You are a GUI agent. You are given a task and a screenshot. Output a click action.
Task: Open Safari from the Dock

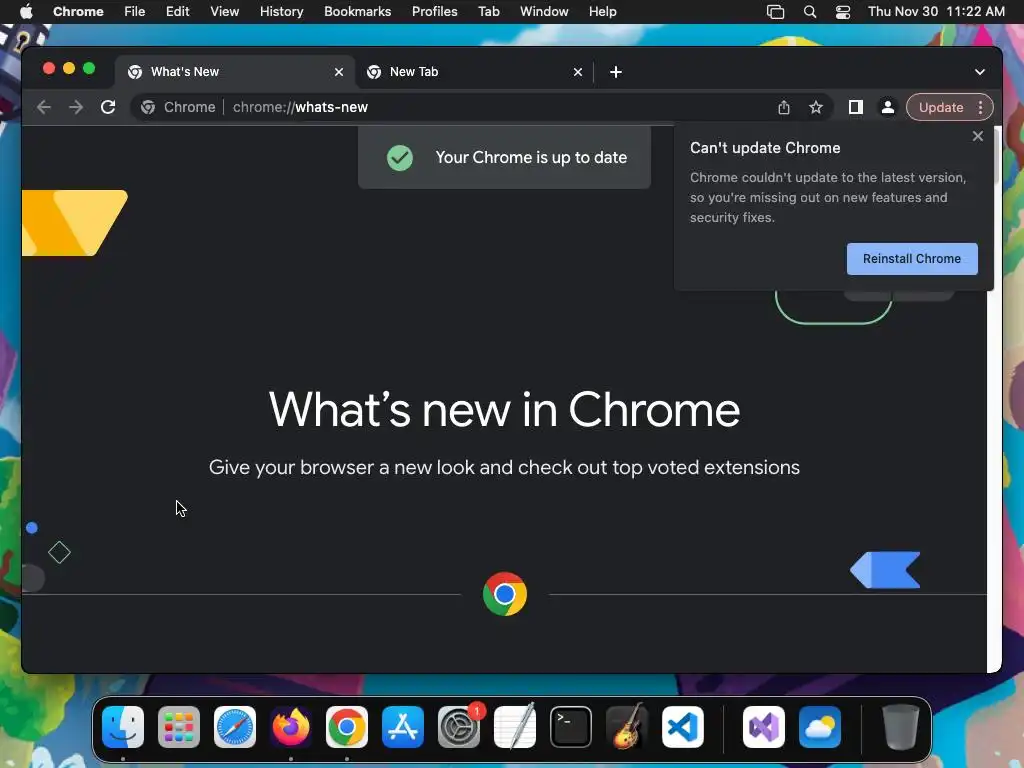coord(235,726)
